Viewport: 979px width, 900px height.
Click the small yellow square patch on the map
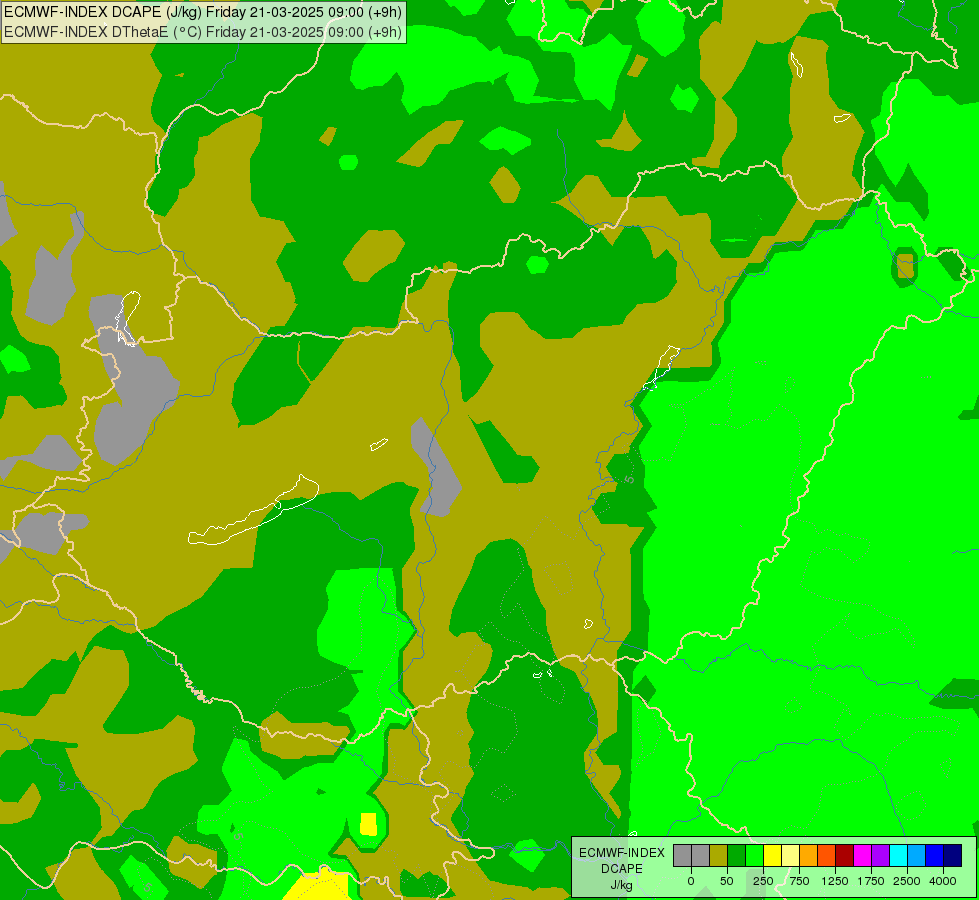368,824
